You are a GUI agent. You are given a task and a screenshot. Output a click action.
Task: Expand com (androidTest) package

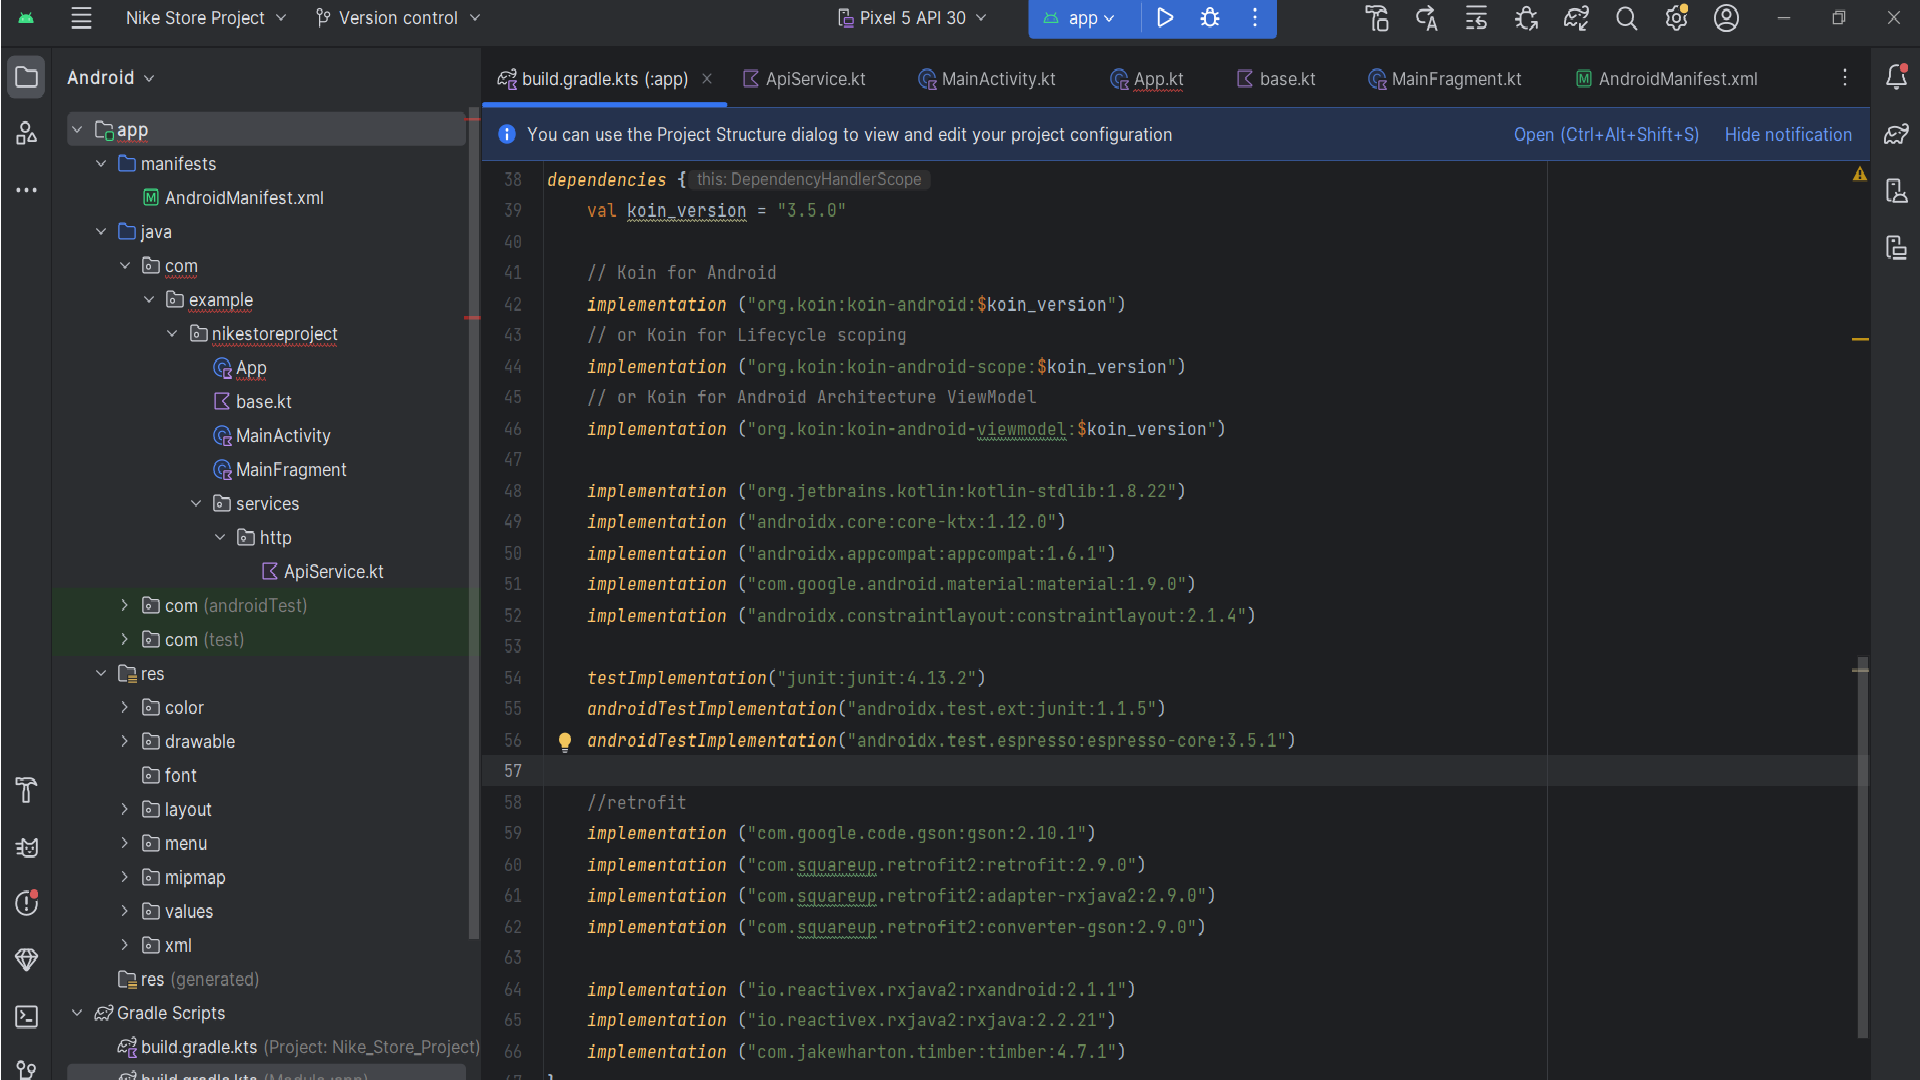pos(124,606)
